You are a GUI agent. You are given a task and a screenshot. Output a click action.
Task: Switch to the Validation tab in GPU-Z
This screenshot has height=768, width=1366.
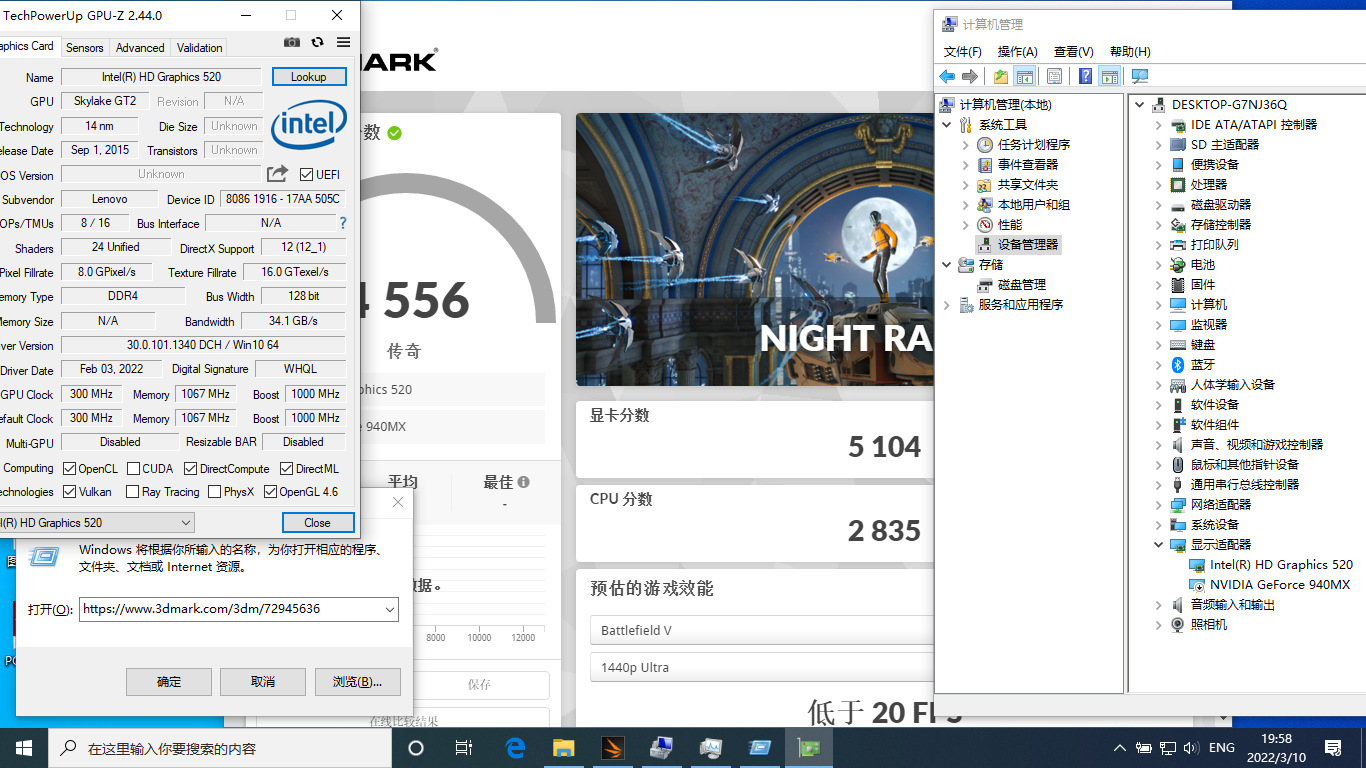click(x=200, y=47)
